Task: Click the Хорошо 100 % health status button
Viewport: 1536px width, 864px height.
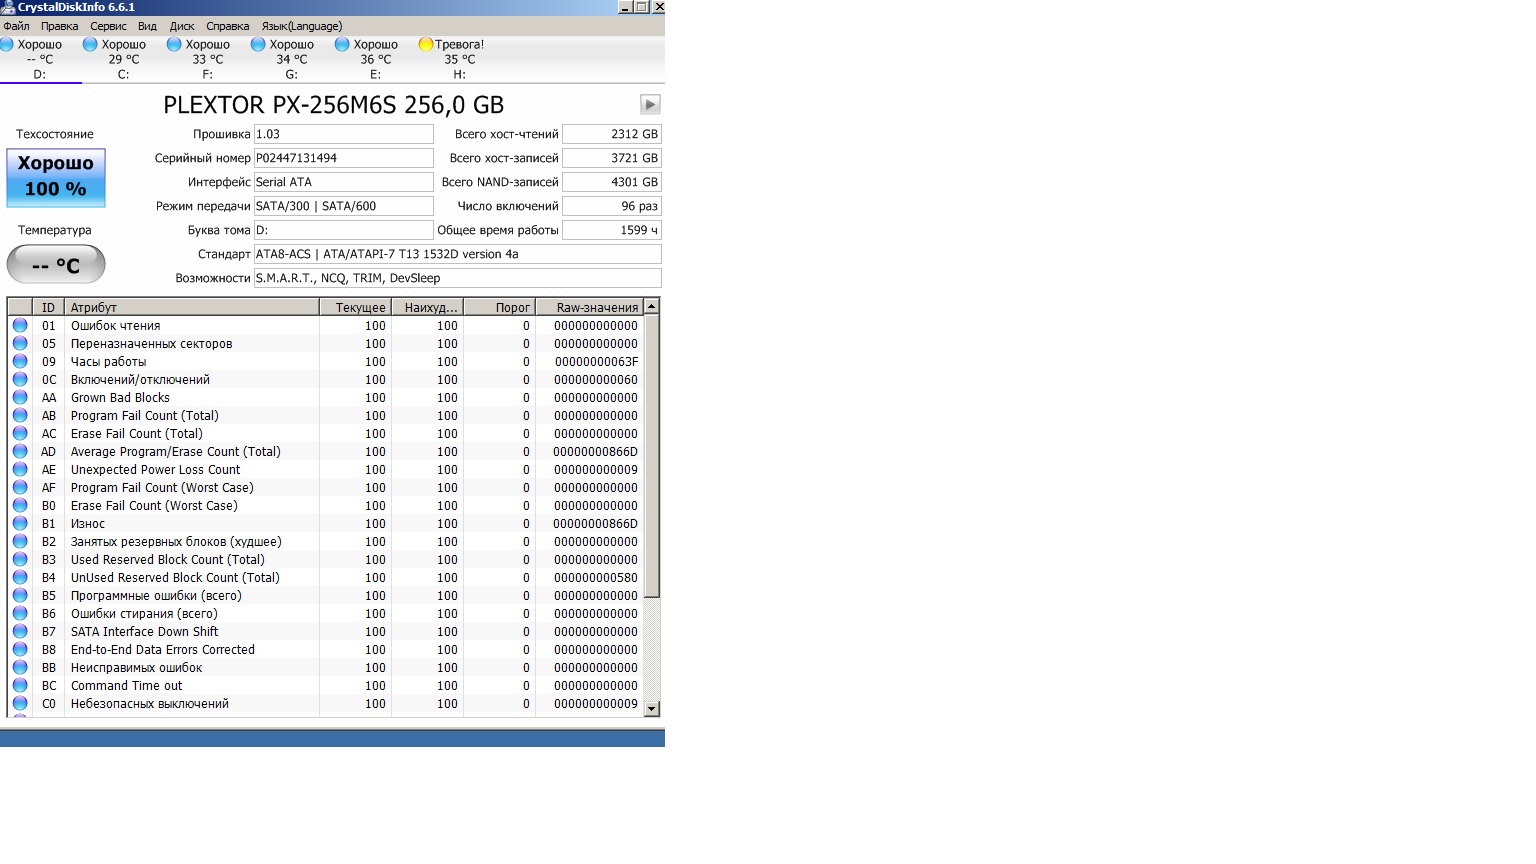Action: (x=56, y=177)
